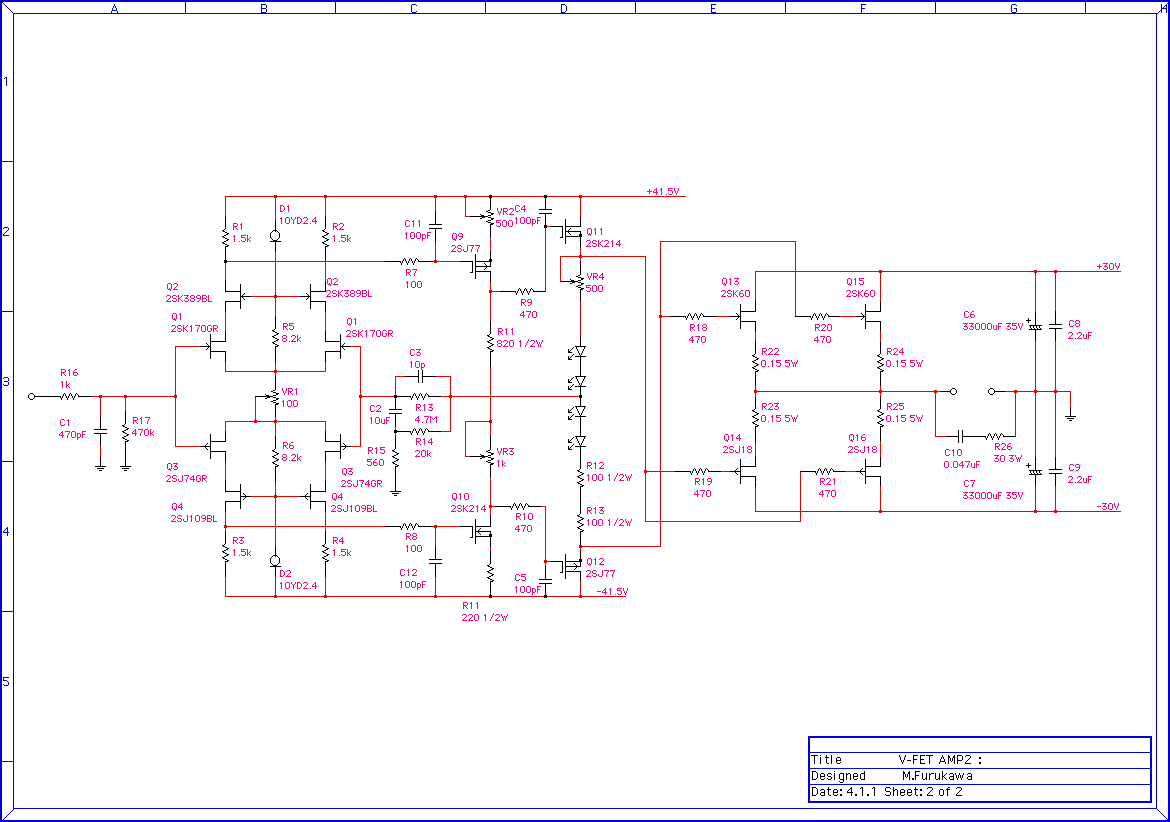The image size is (1170, 822).
Task: Click the VR1 100 potentiometer arrow
Action: (x=268, y=396)
